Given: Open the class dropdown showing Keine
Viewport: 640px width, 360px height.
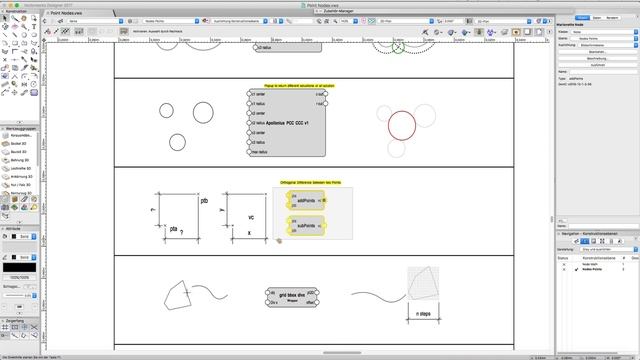Looking at the screenshot, I should 95,21.
